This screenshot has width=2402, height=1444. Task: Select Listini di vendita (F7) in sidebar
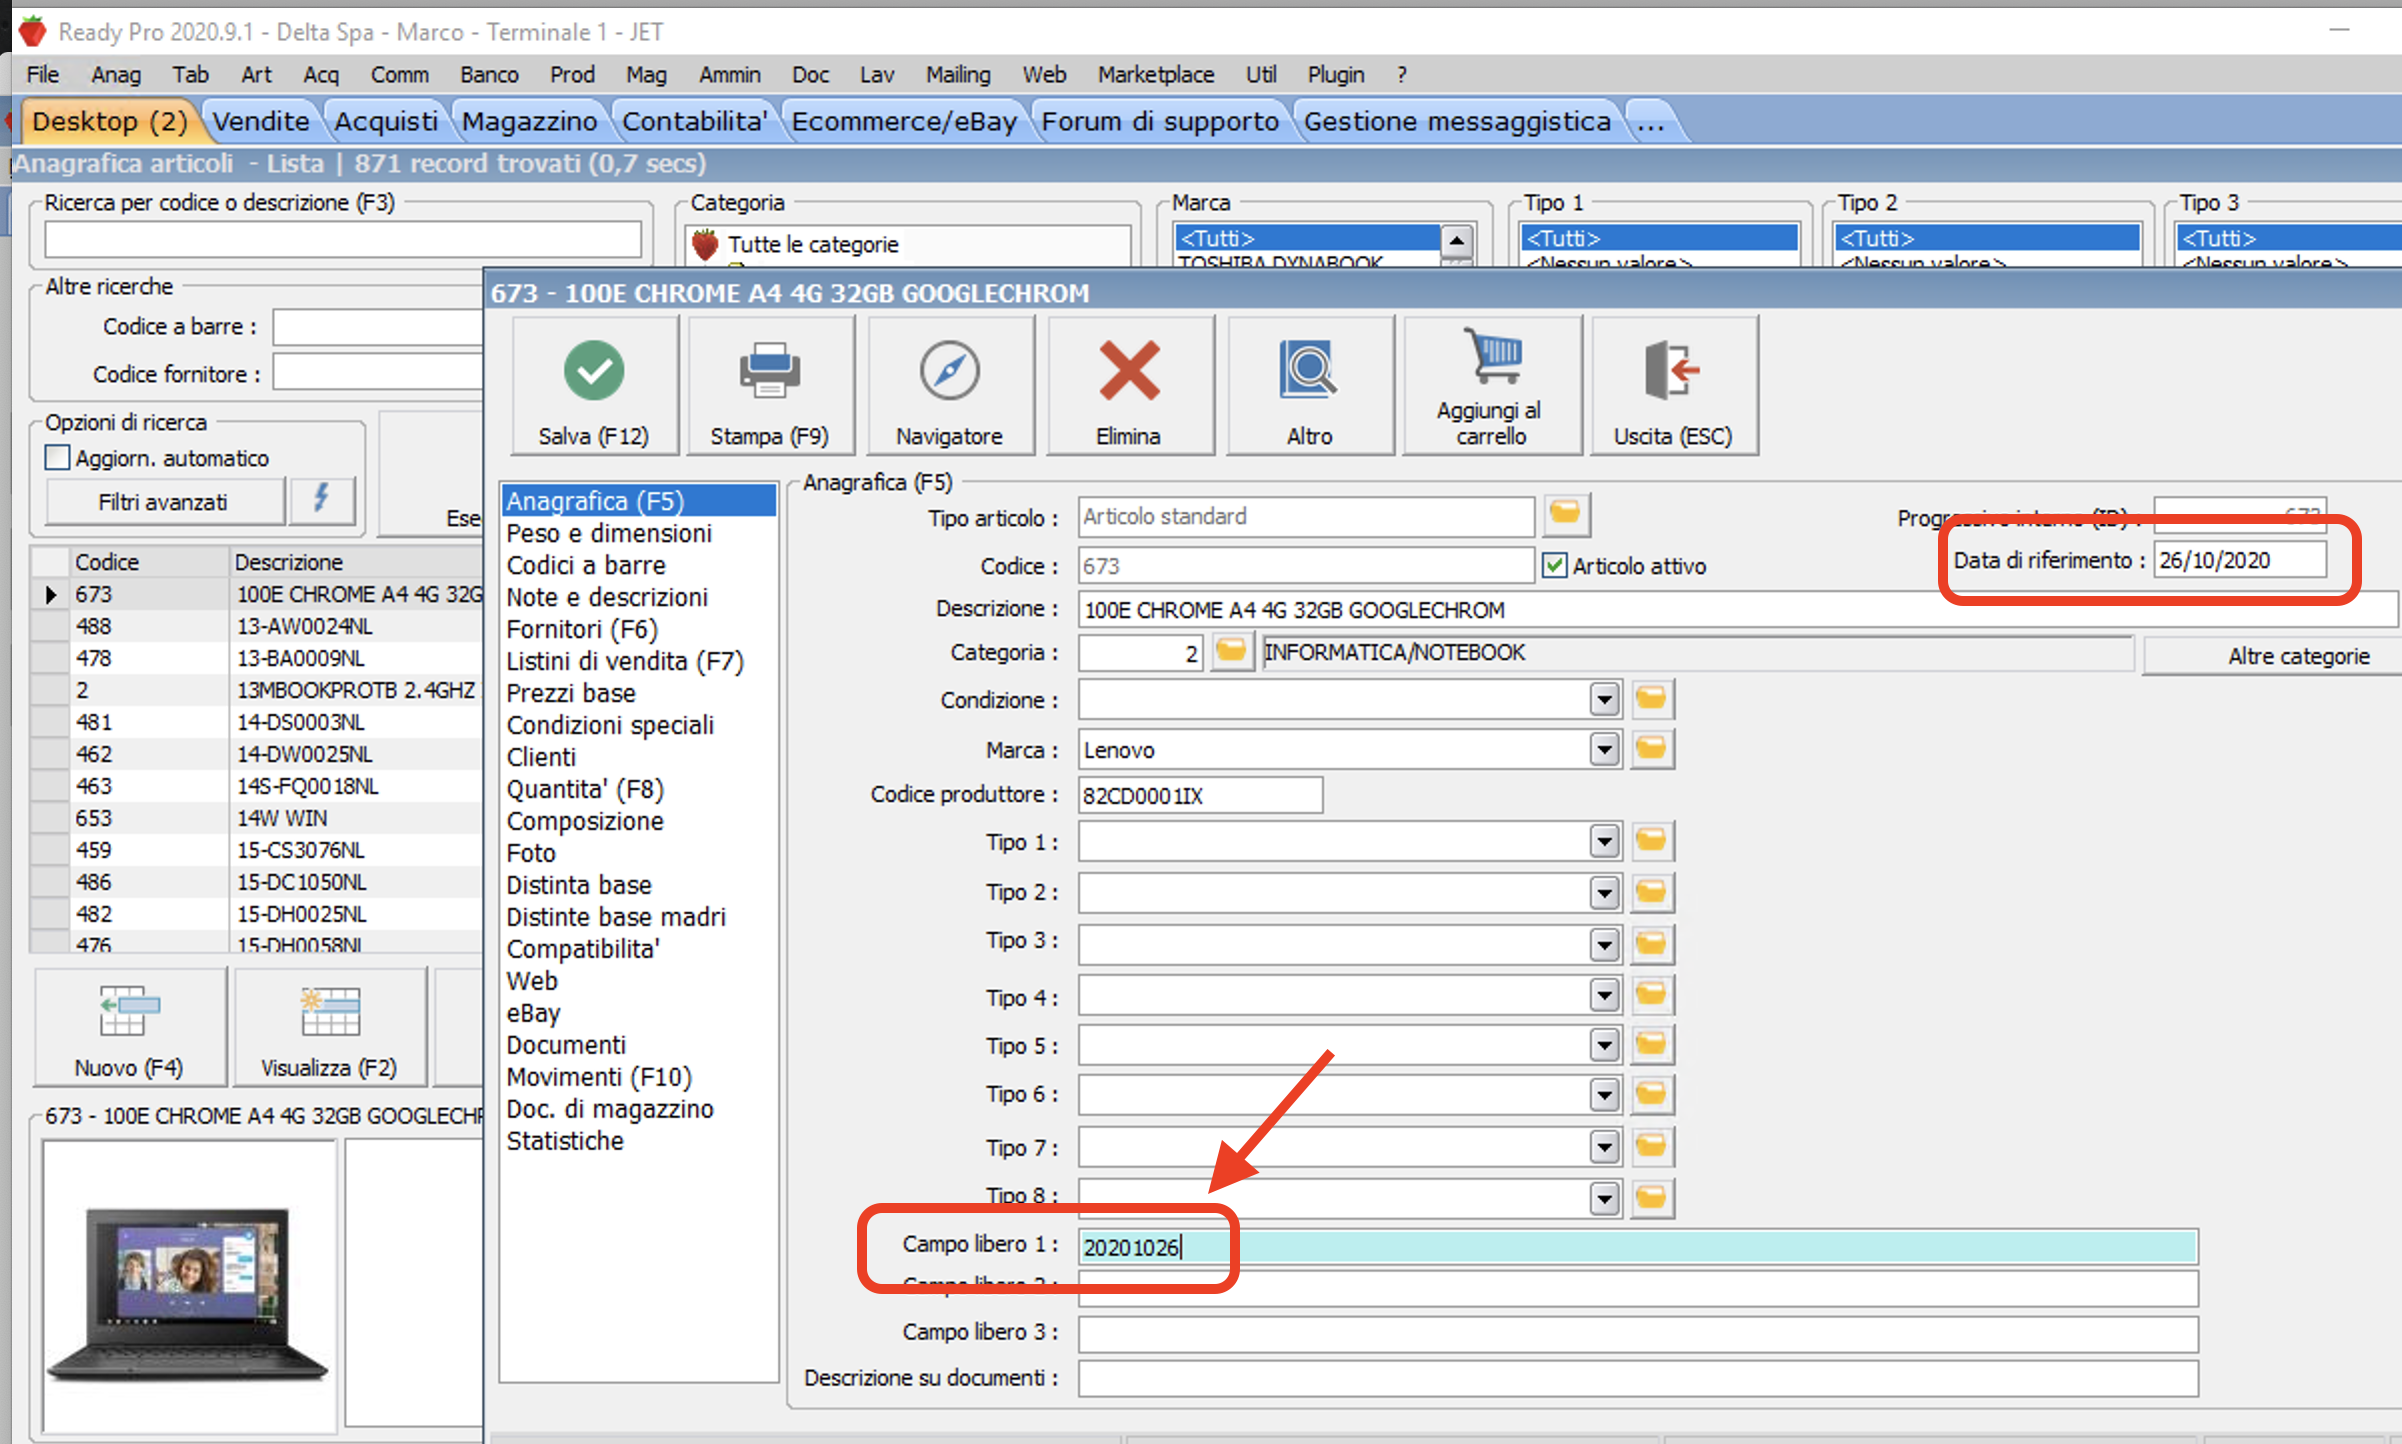point(625,661)
